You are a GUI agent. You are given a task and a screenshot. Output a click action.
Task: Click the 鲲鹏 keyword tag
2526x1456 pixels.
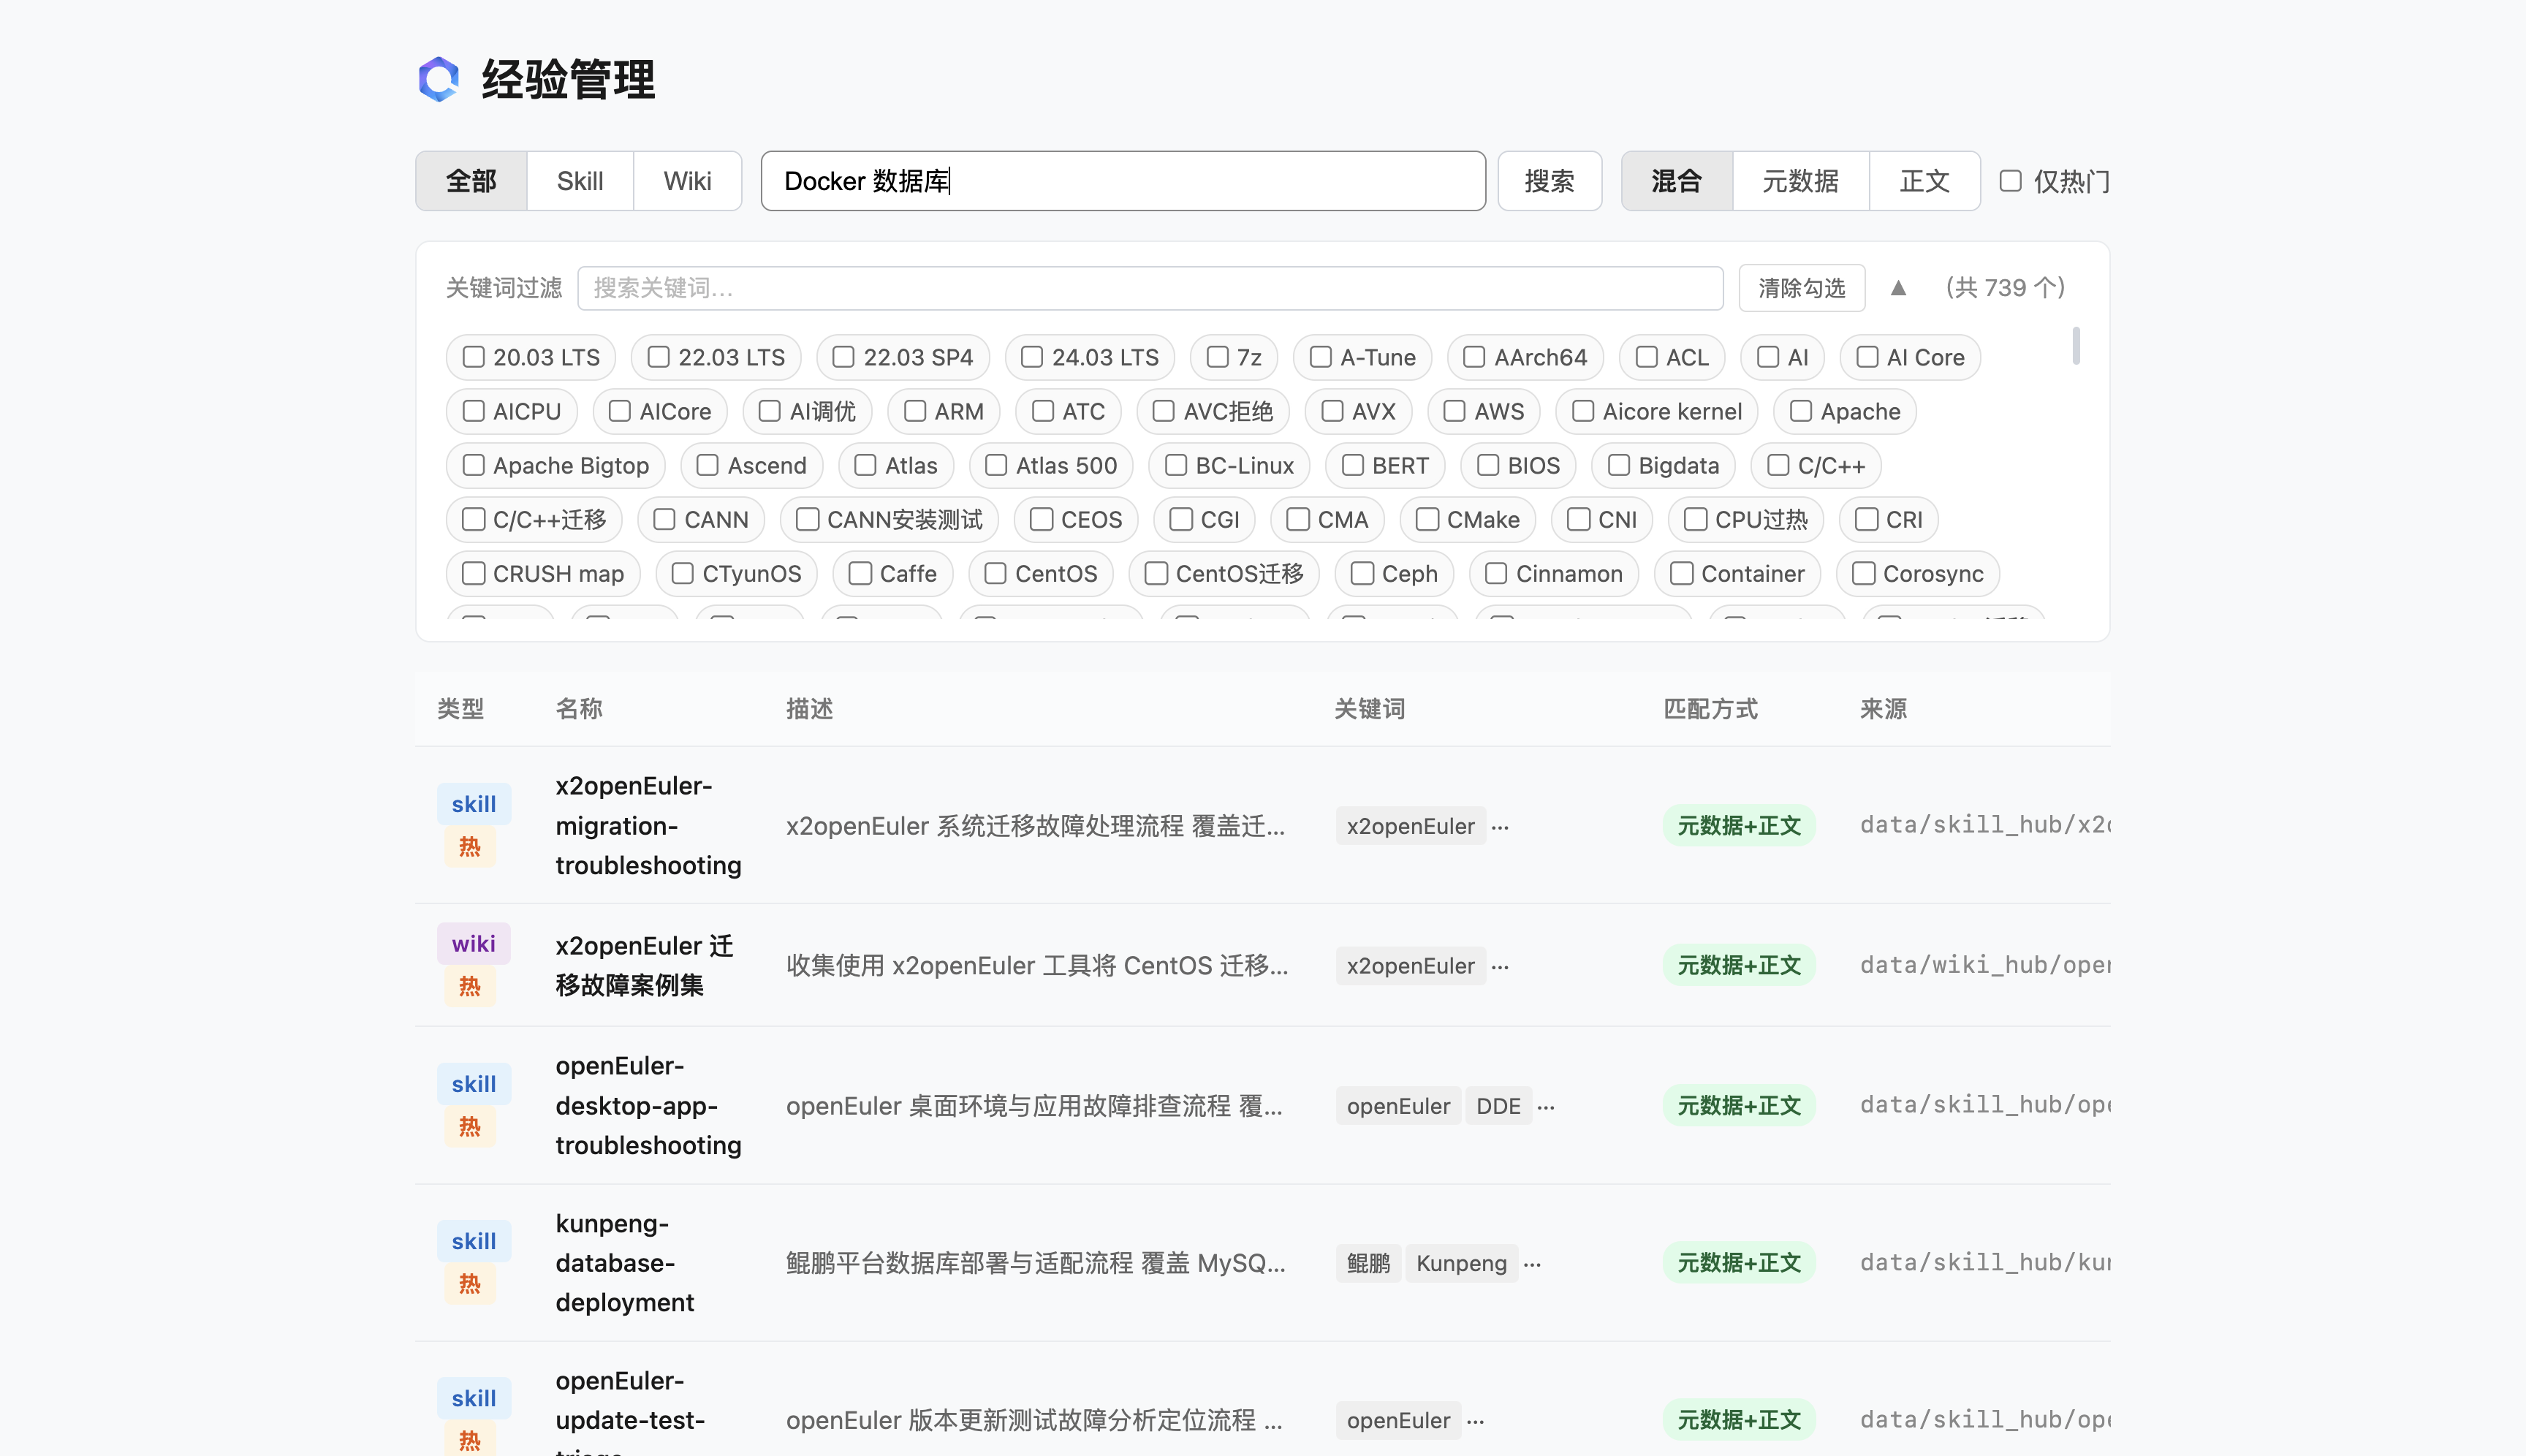point(1368,1263)
